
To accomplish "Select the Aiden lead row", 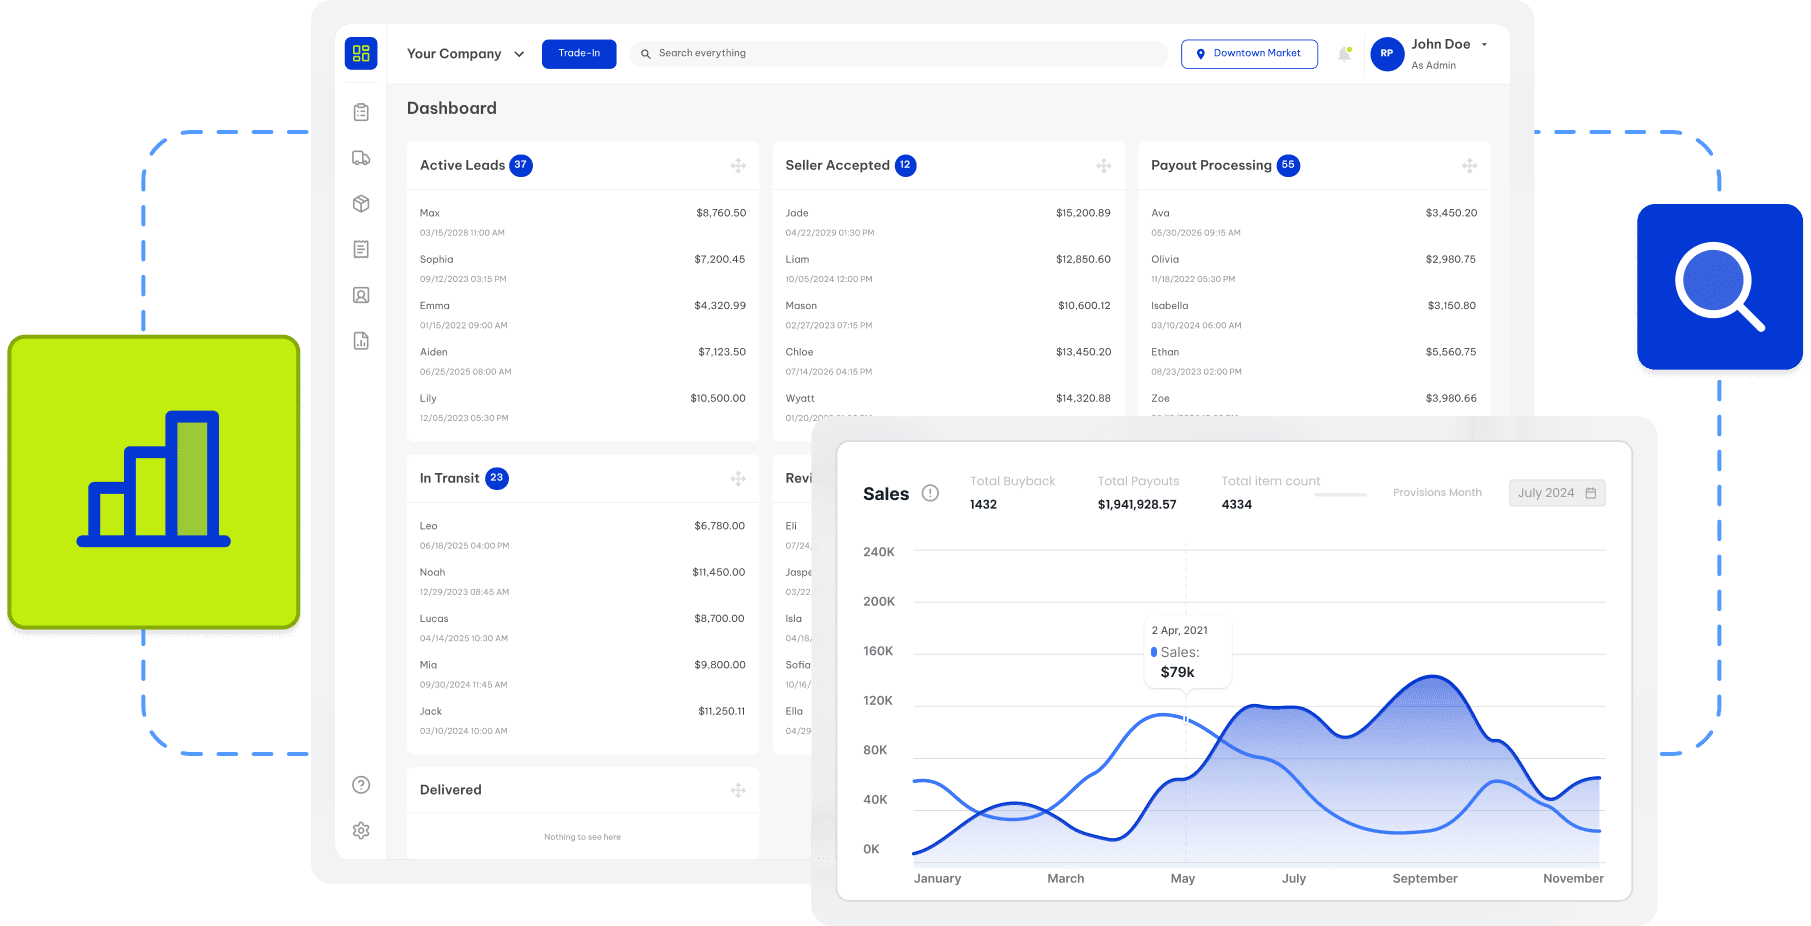I will click(583, 361).
